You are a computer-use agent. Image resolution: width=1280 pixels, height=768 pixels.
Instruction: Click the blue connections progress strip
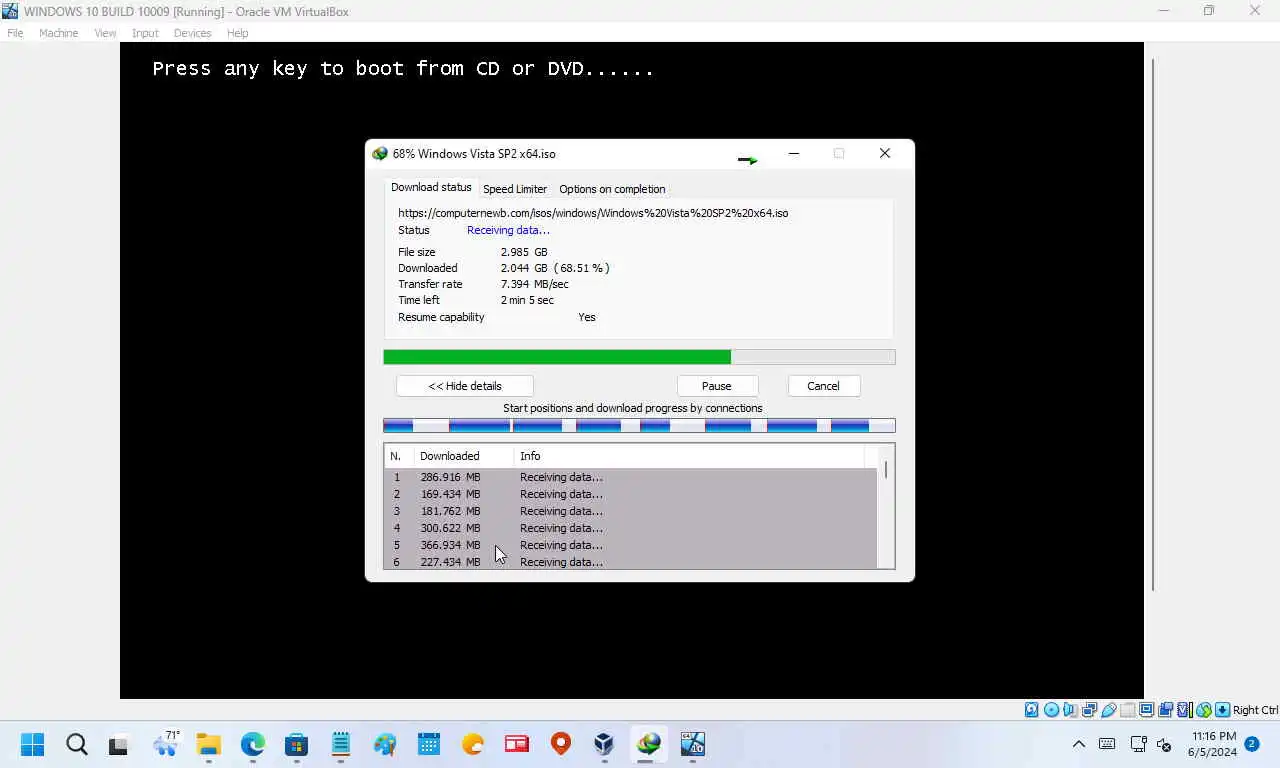(639, 425)
